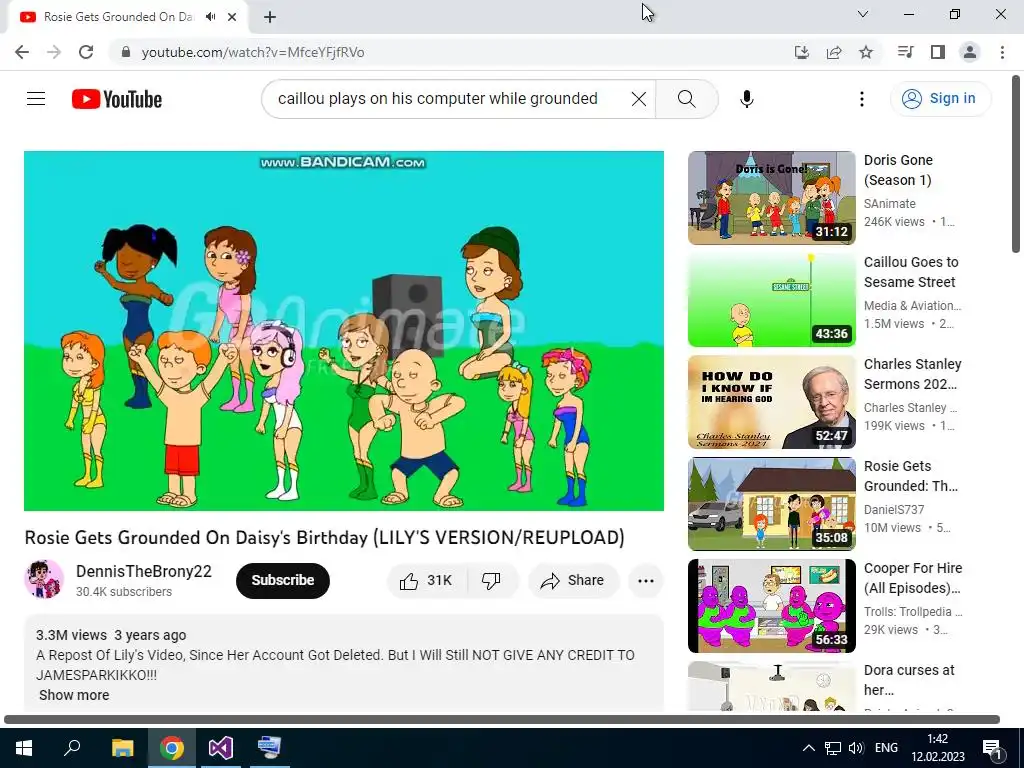Open tab search chevron
This screenshot has width=1024, height=768.
[863, 14]
